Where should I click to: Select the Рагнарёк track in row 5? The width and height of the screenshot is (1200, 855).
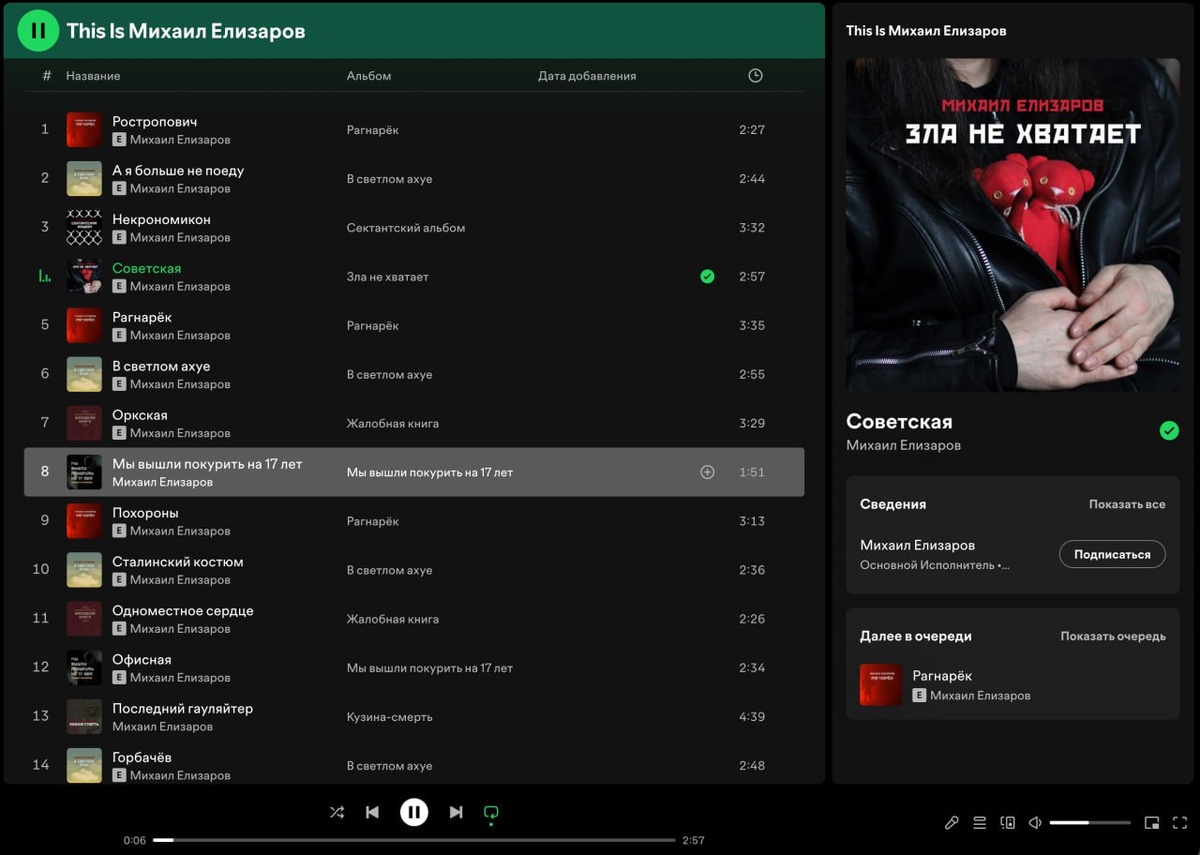tap(142, 317)
